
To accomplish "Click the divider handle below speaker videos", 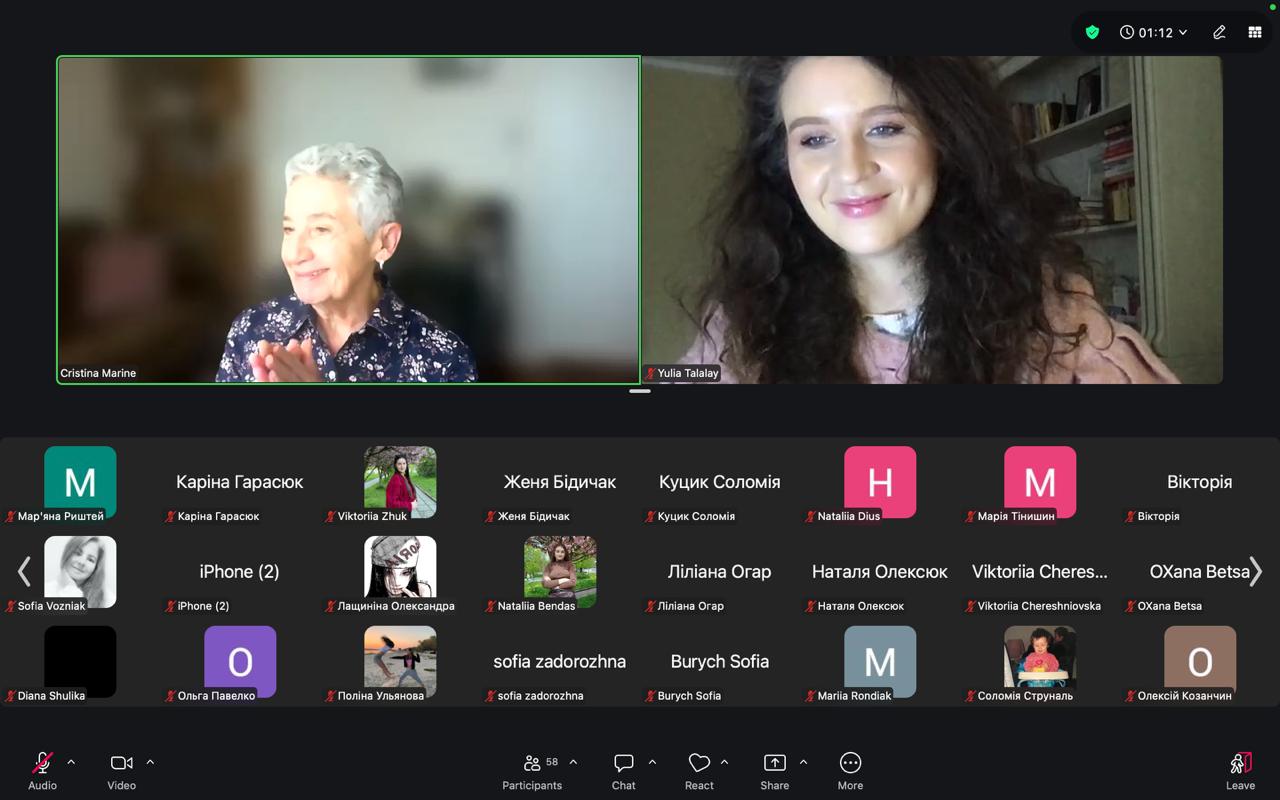I will click(640, 391).
